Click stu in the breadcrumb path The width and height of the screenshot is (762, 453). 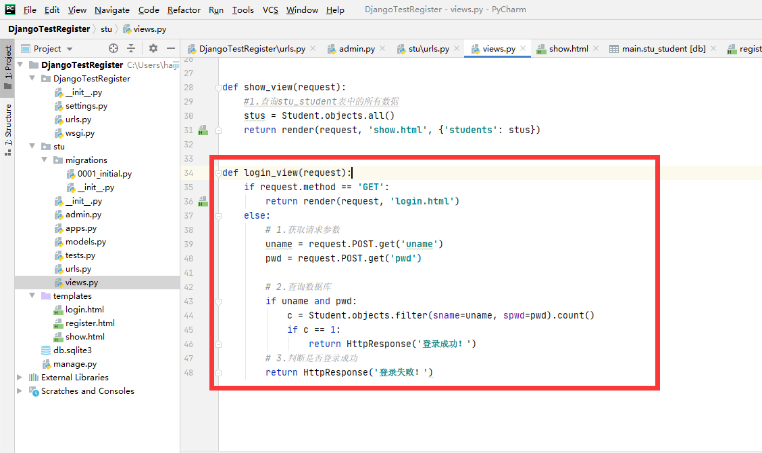pos(105,29)
